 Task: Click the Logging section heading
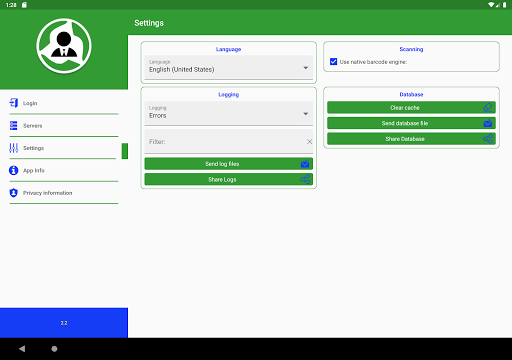click(x=229, y=95)
